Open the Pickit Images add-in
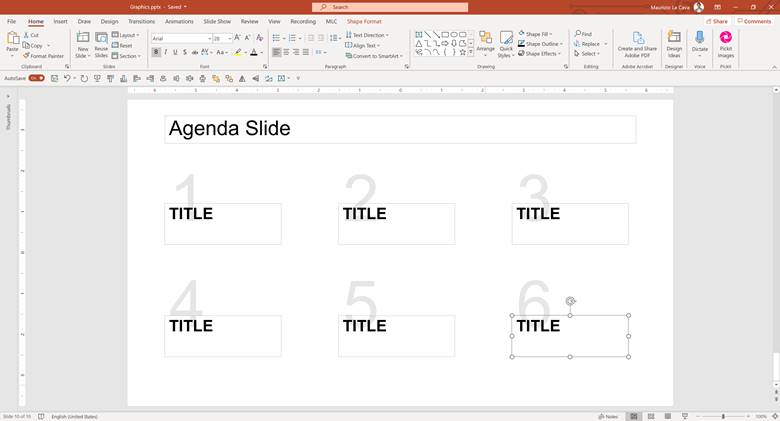The height and width of the screenshot is (421, 780). [x=726, y=37]
